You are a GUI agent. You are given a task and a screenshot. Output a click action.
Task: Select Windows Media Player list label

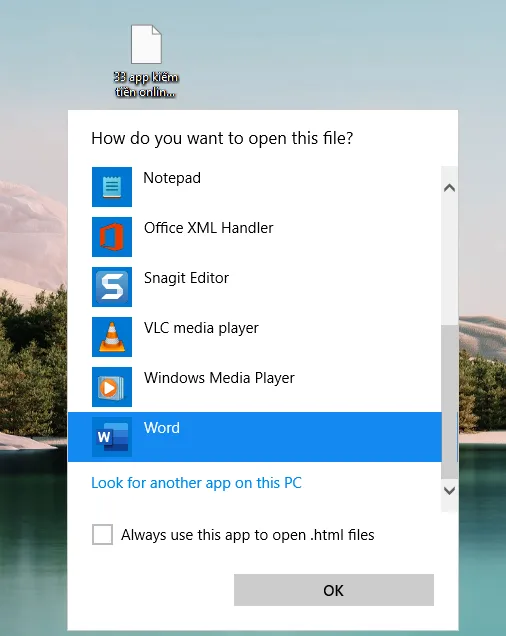[219, 378]
